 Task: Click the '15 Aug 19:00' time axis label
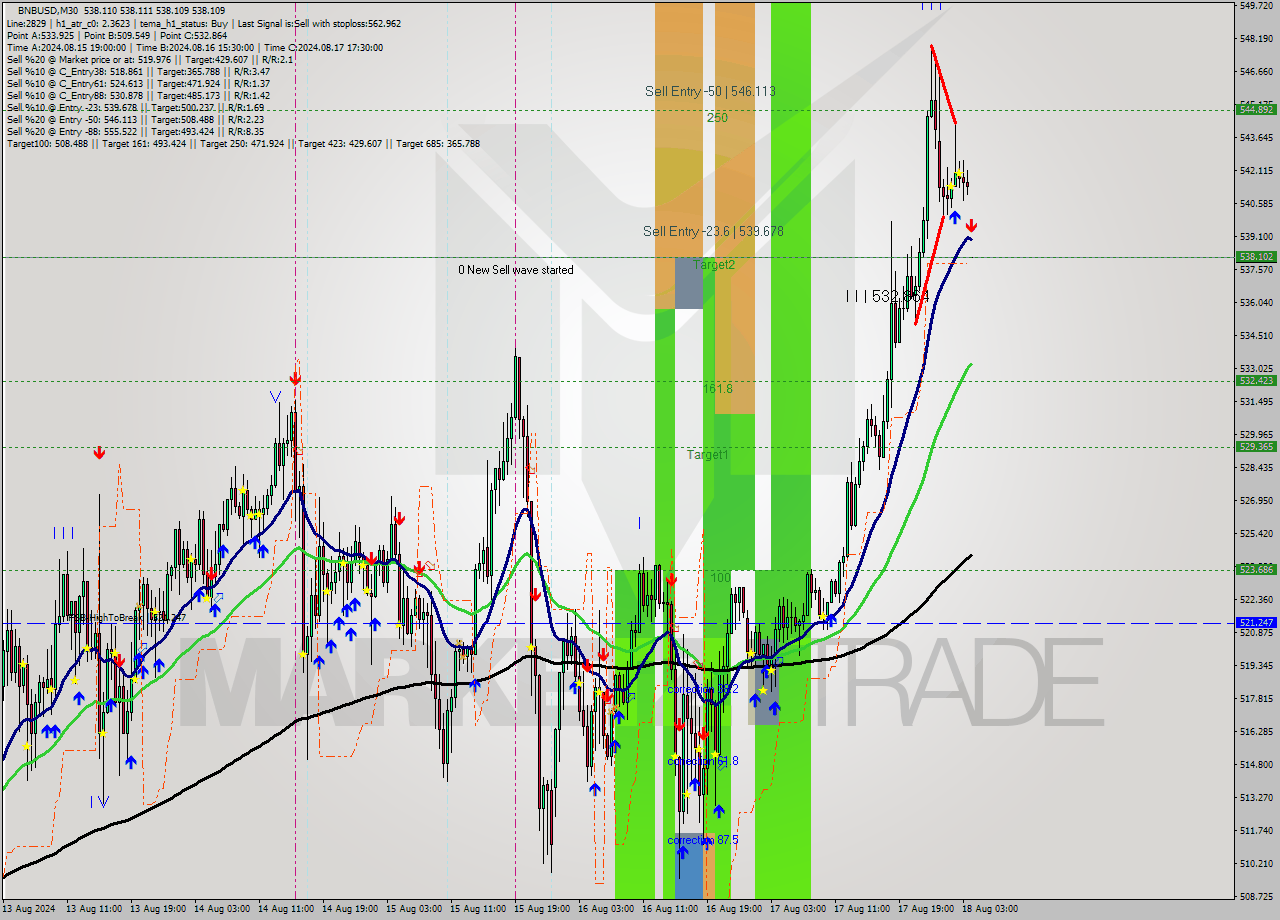pyautogui.click(x=542, y=909)
